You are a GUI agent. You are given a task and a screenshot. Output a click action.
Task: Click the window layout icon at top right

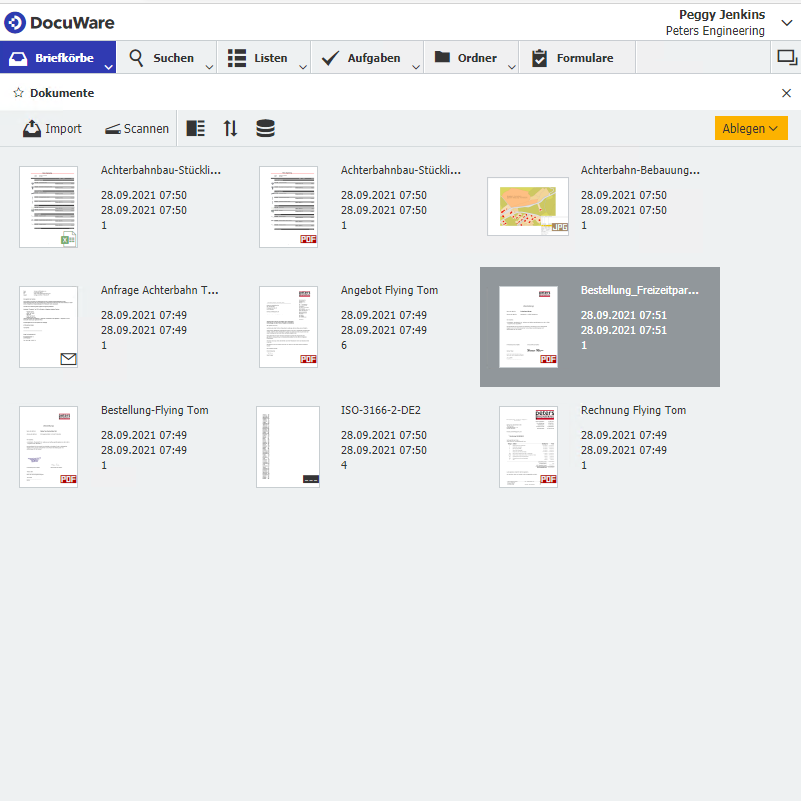pyautogui.click(x=786, y=58)
